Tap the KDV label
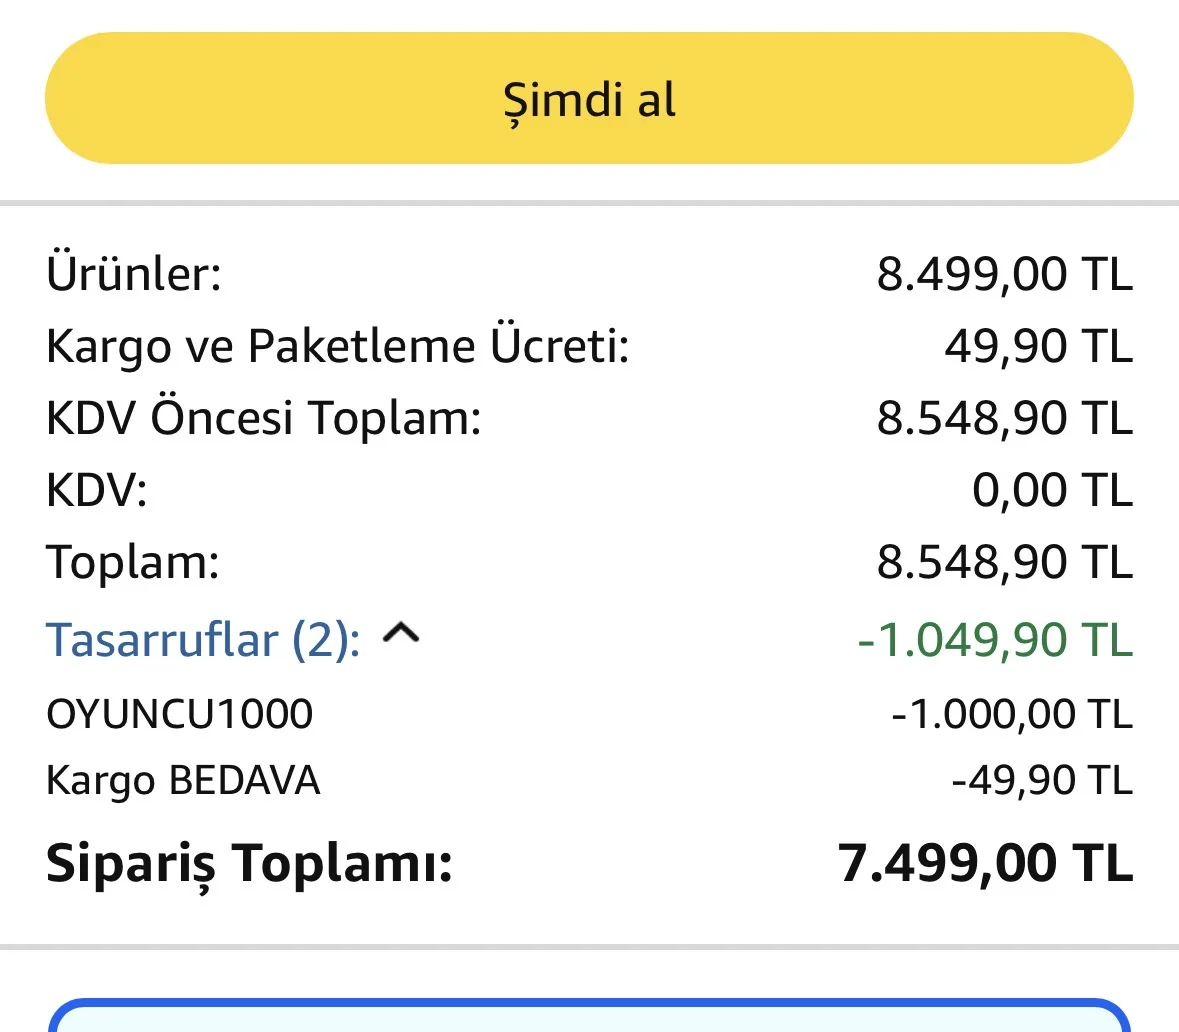Screen dimensions: 1179x1032 tap(96, 490)
